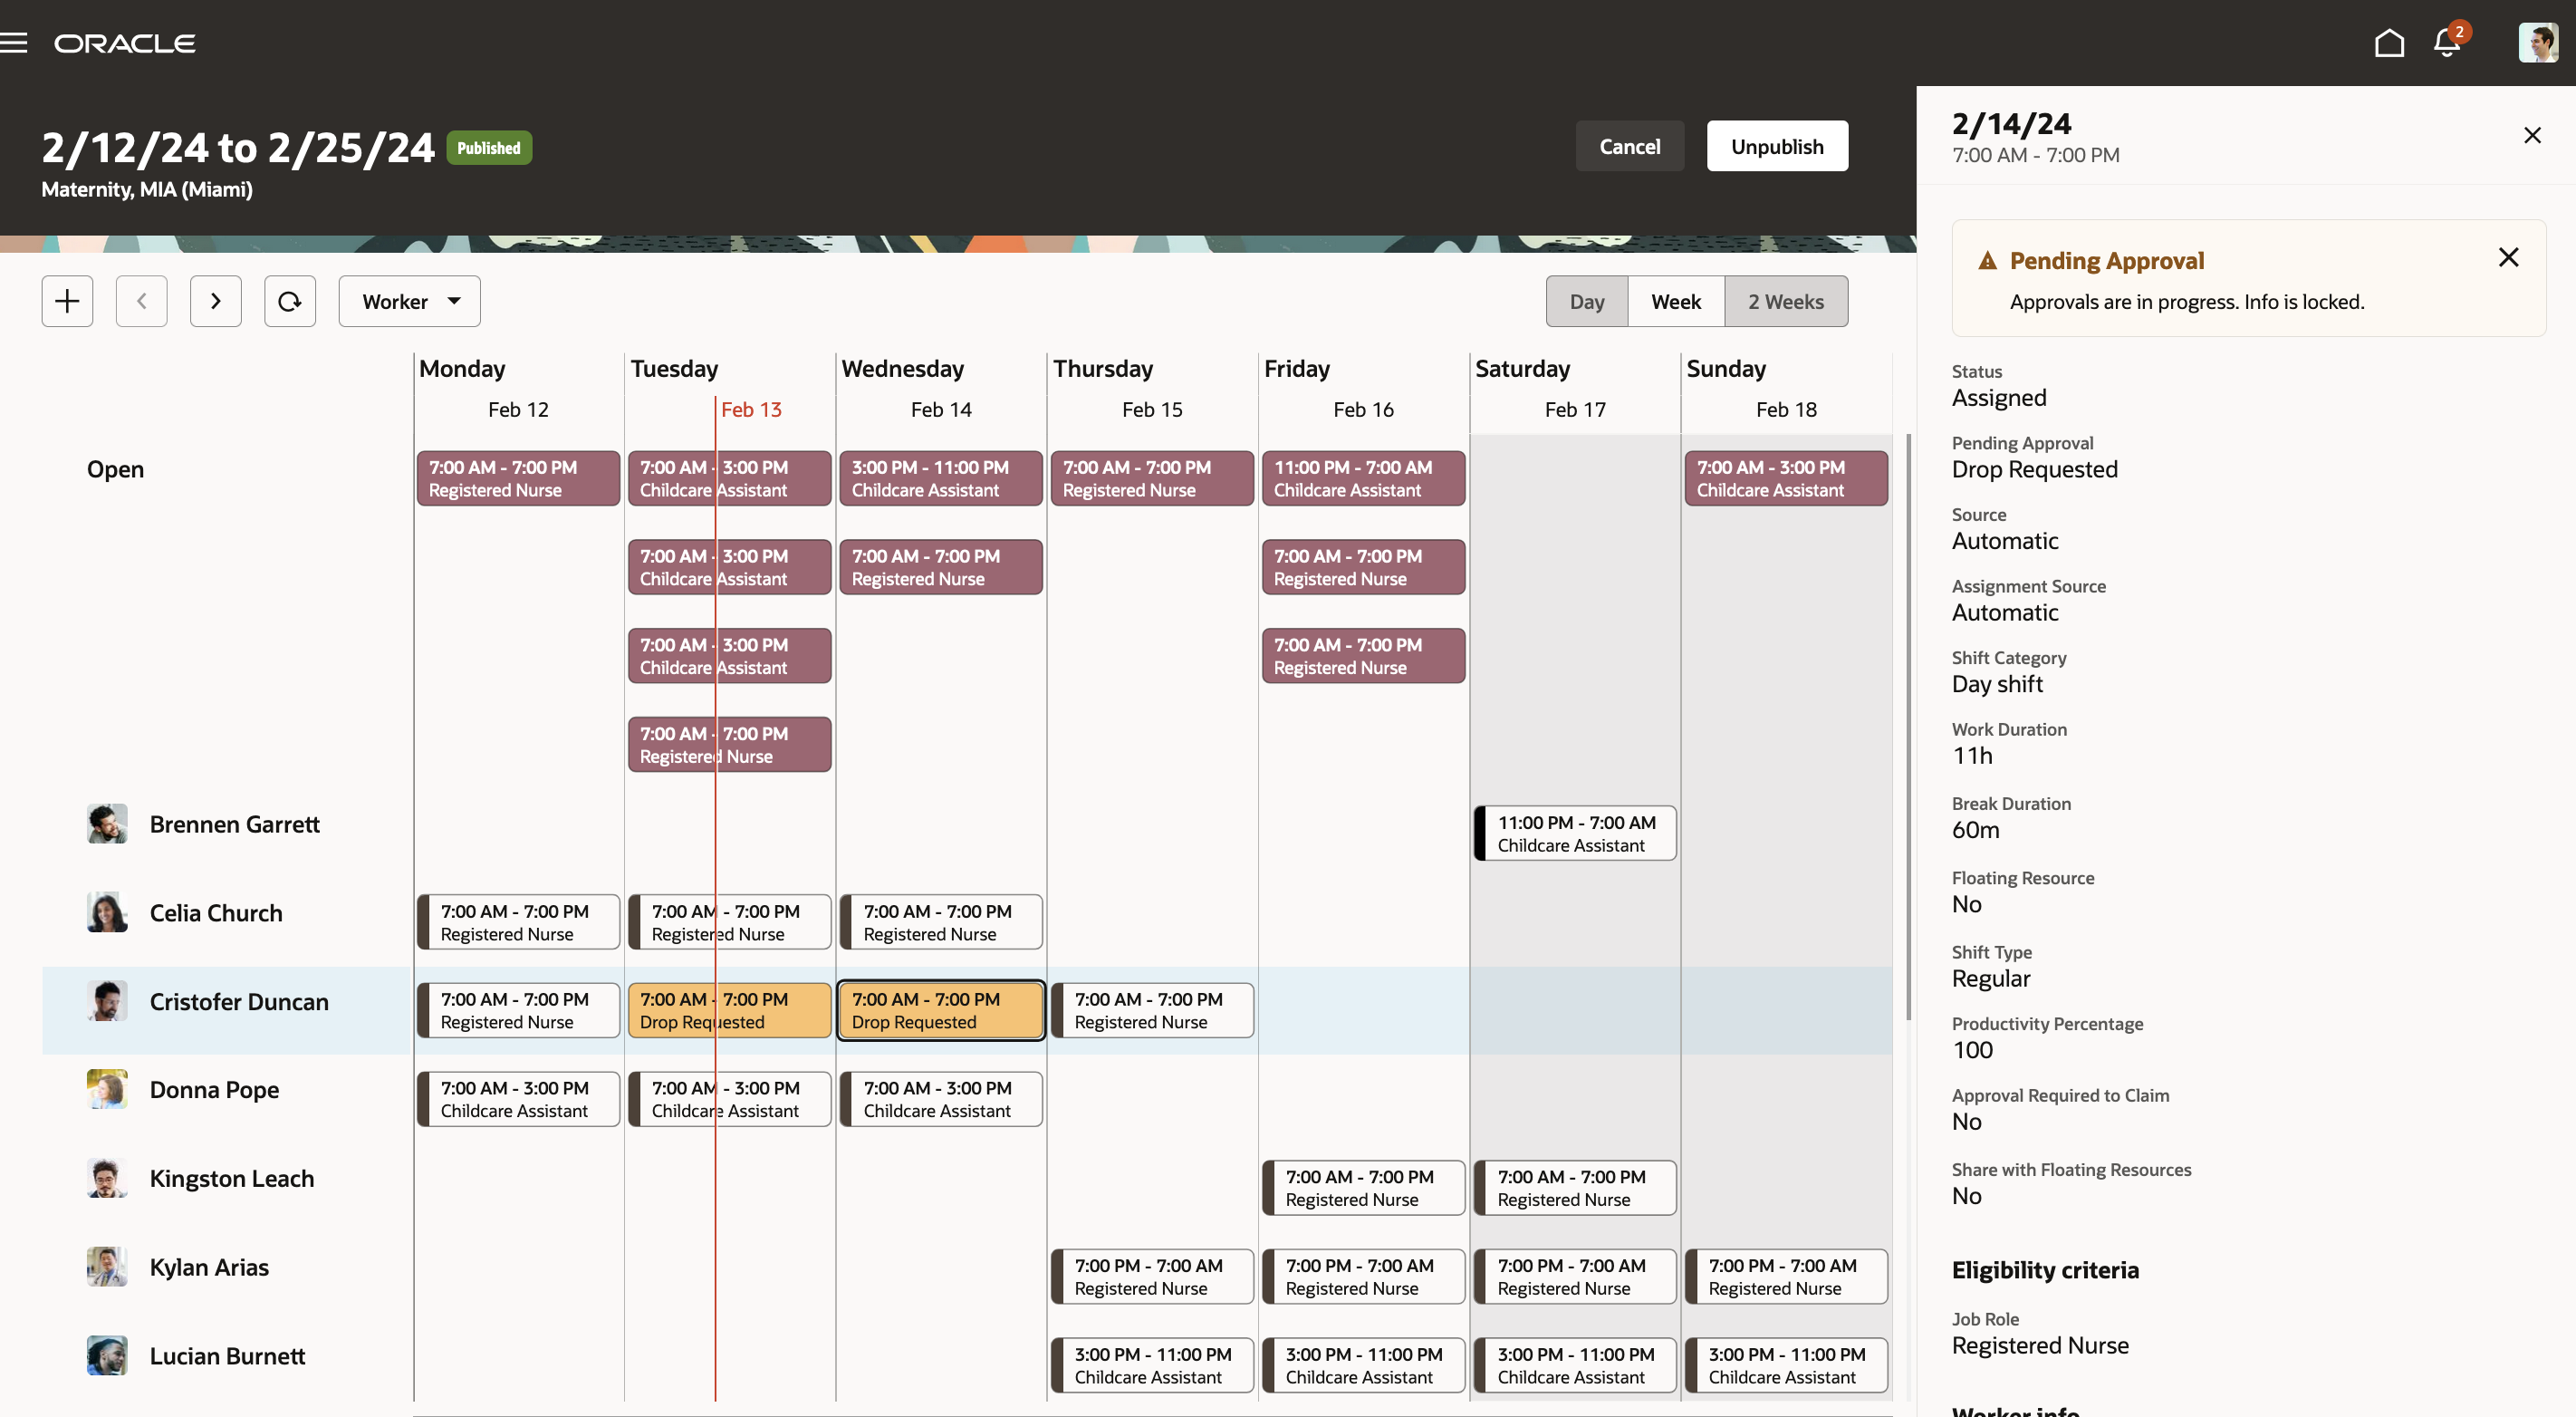Viewport: 2576px width, 1417px height.
Task: Expand the Worker view dropdown
Action: (x=409, y=301)
